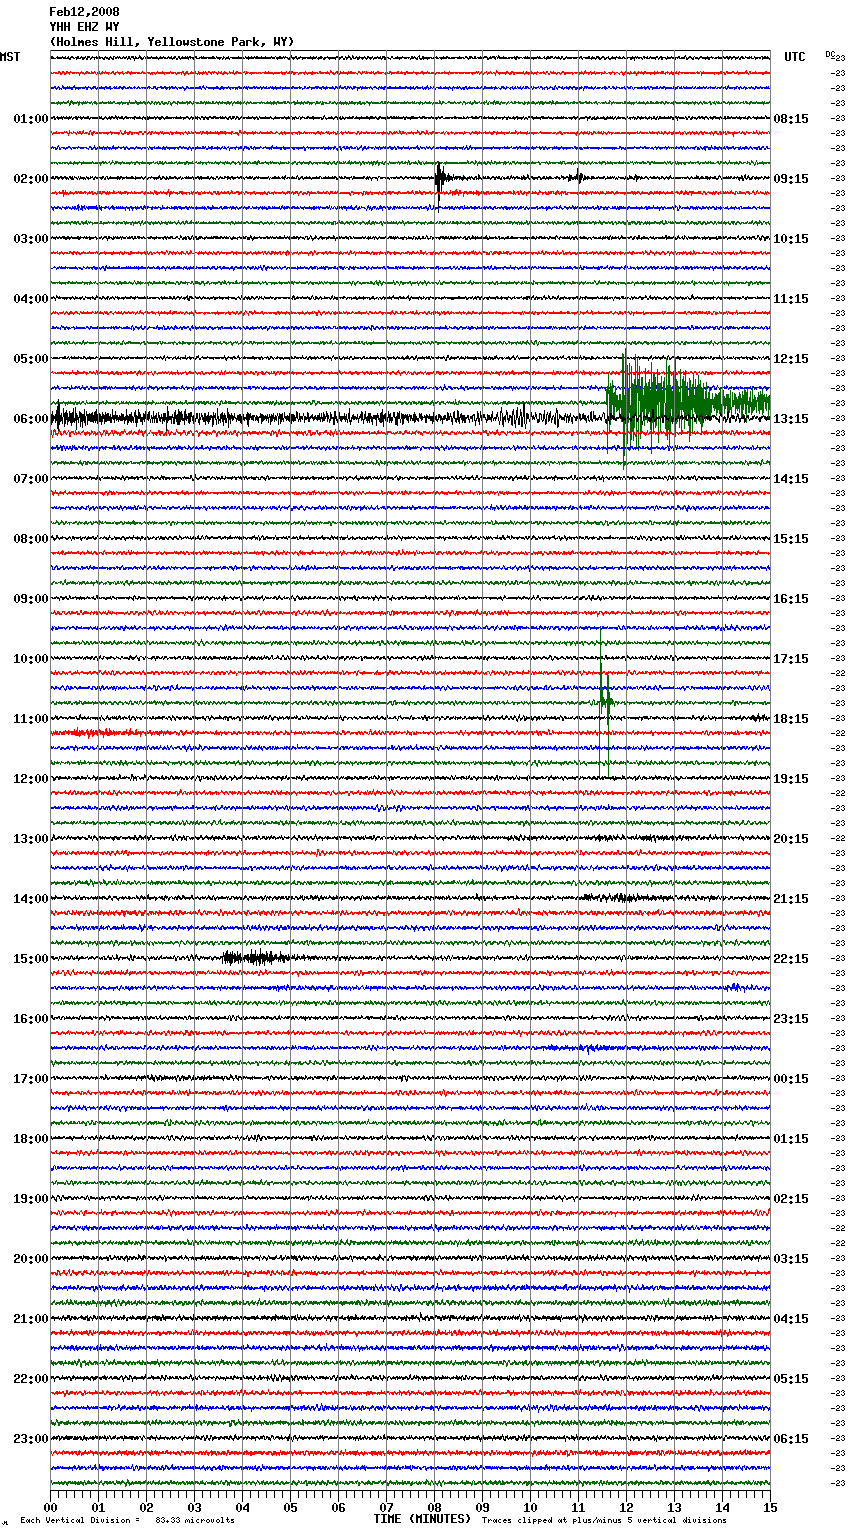Screen dimensions: 850x1534
Task: Click the UTC time zone label
Action: click(x=794, y=57)
